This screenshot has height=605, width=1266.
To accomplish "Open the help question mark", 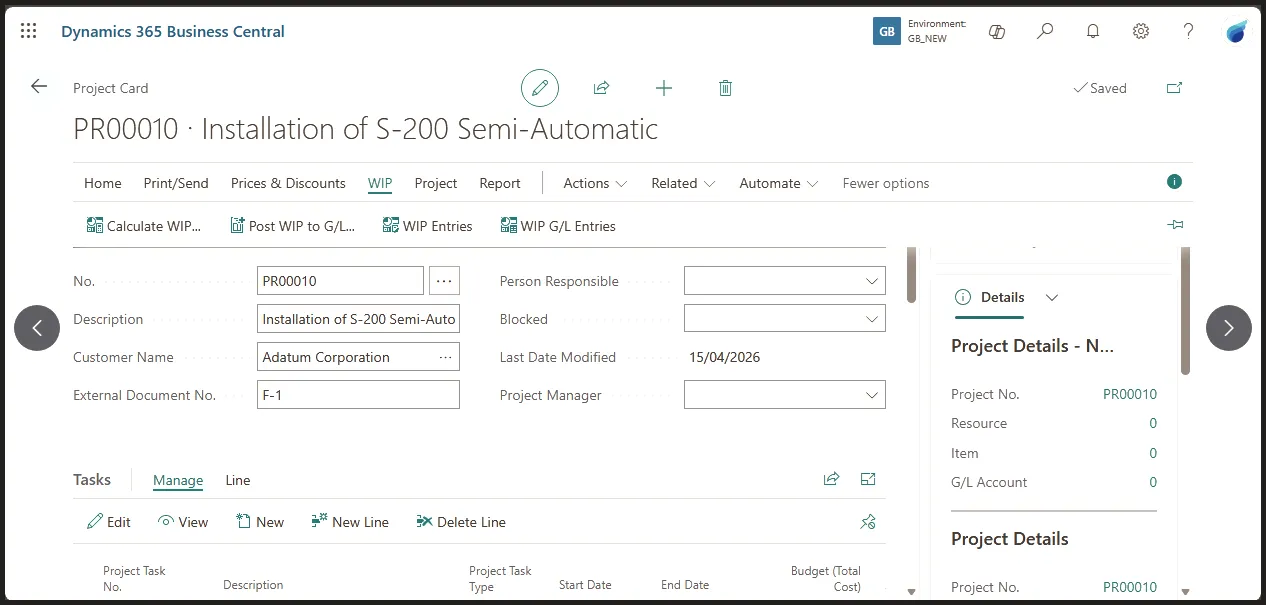I will pos(1189,31).
